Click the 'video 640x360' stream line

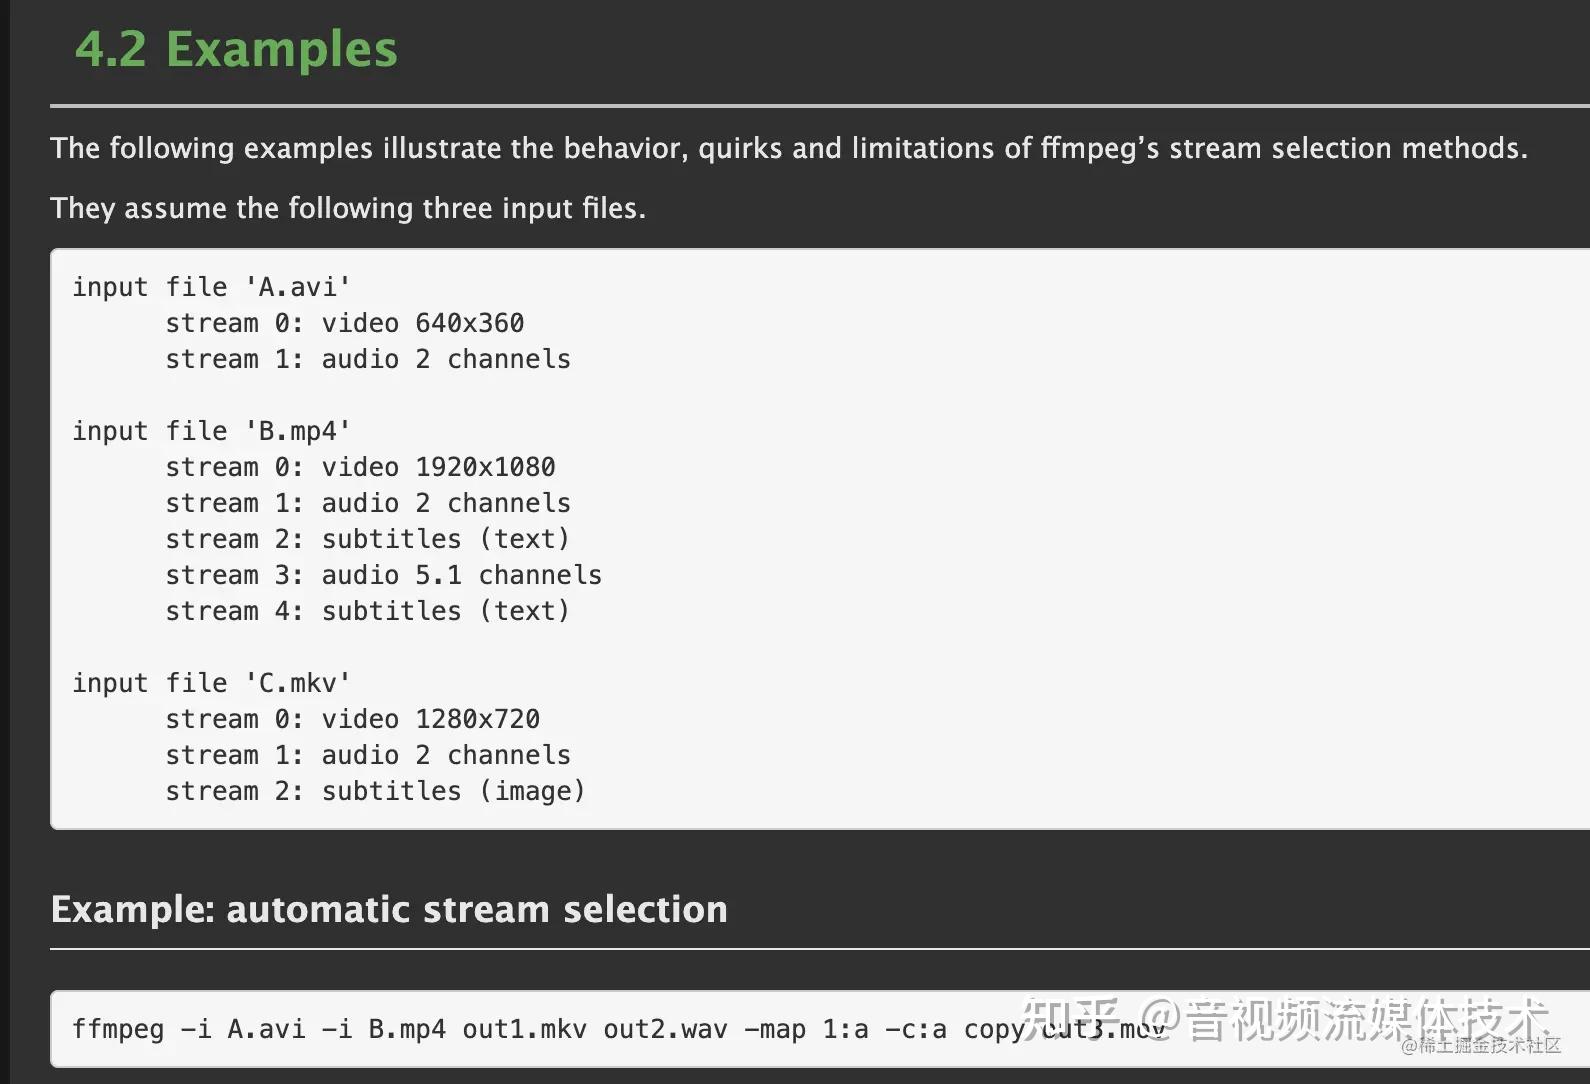coord(345,323)
